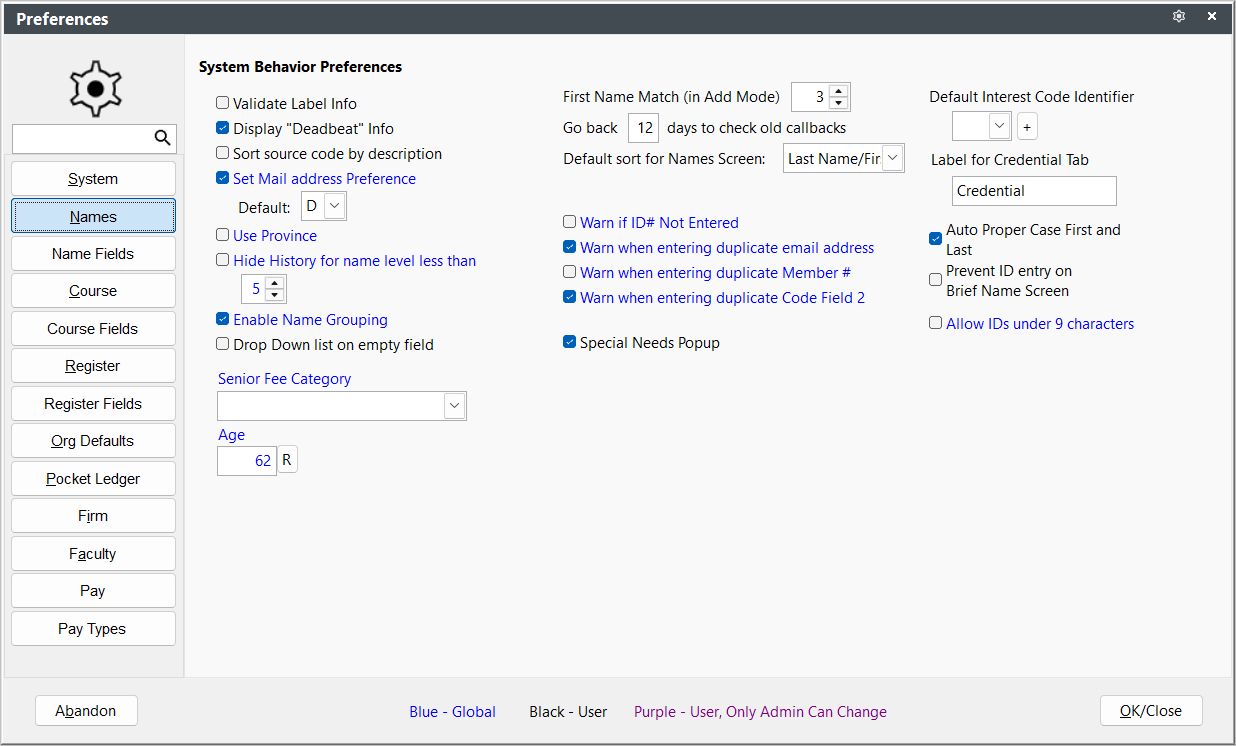Click "System Behavior Preferences" heading
This screenshot has width=1236, height=746.
point(300,67)
